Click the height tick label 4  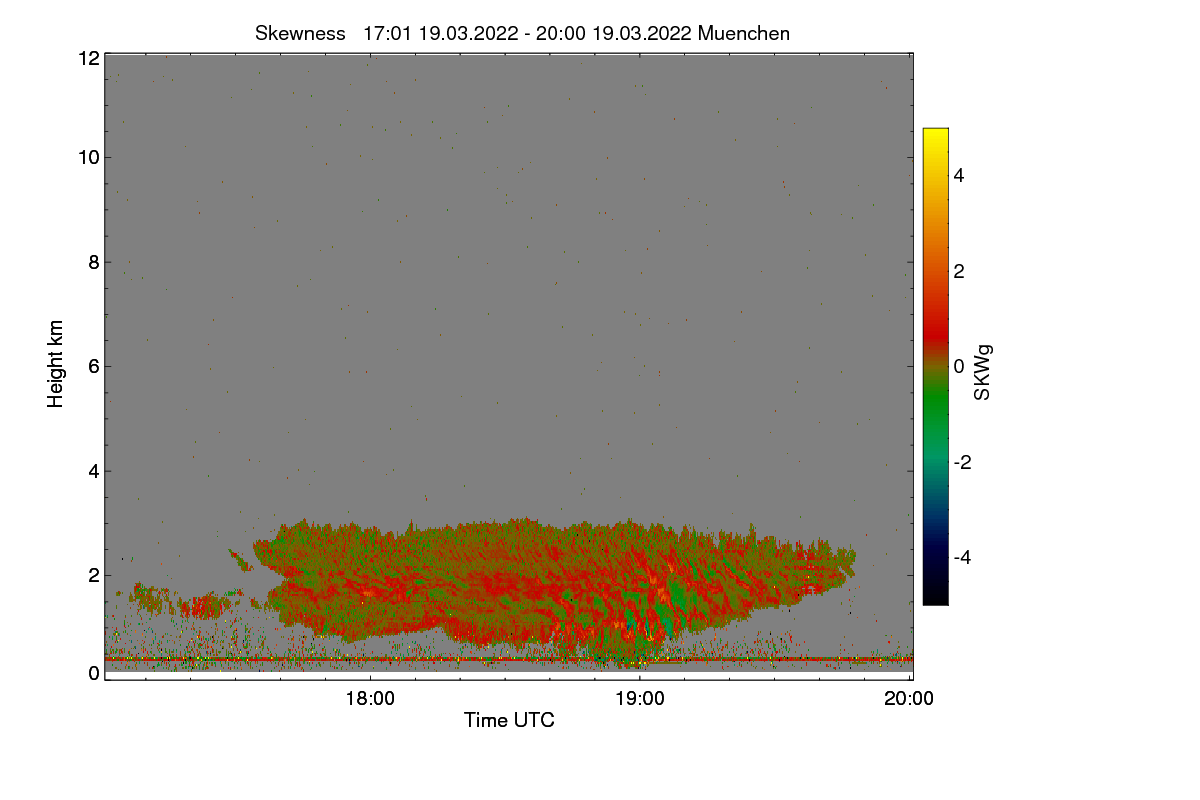coord(94,471)
